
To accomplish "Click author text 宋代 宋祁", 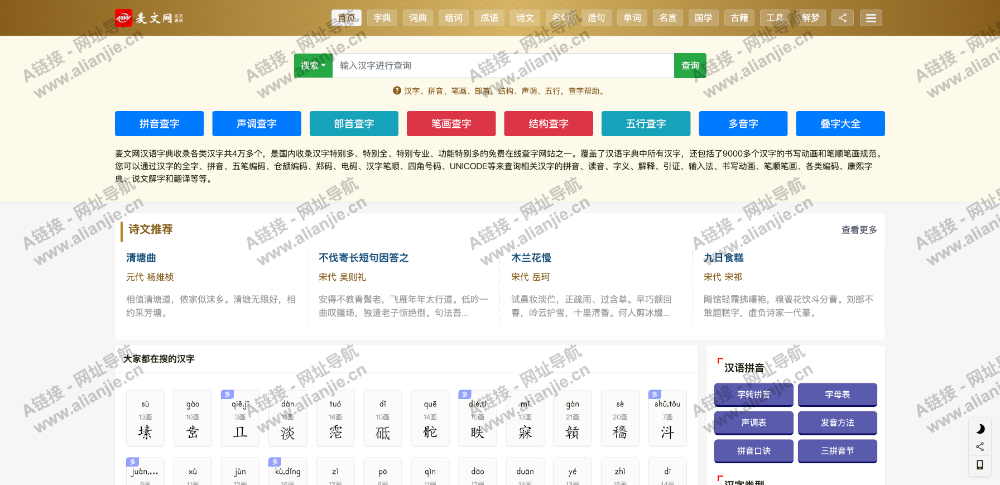I will [x=723, y=277].
